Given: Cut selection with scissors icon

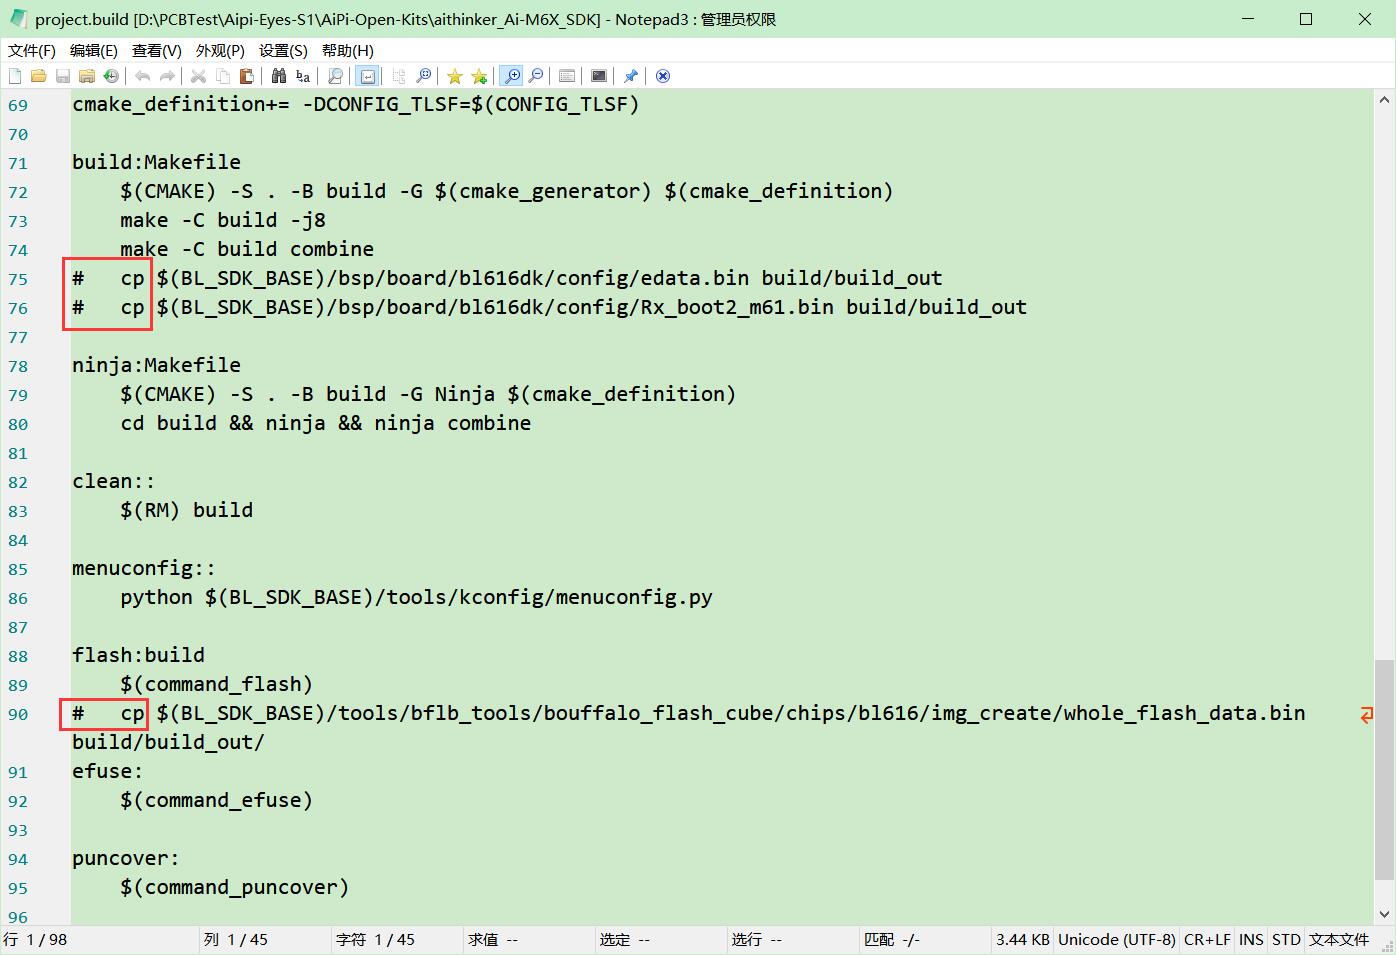Looking at the screenshot, I should (198, 76).
